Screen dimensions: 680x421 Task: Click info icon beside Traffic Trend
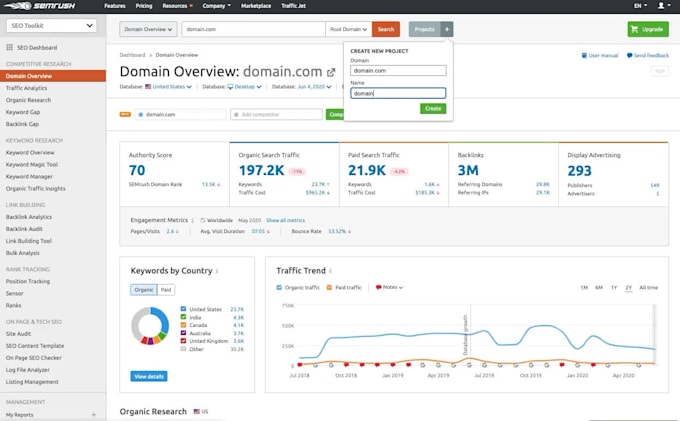coord(330,271)
